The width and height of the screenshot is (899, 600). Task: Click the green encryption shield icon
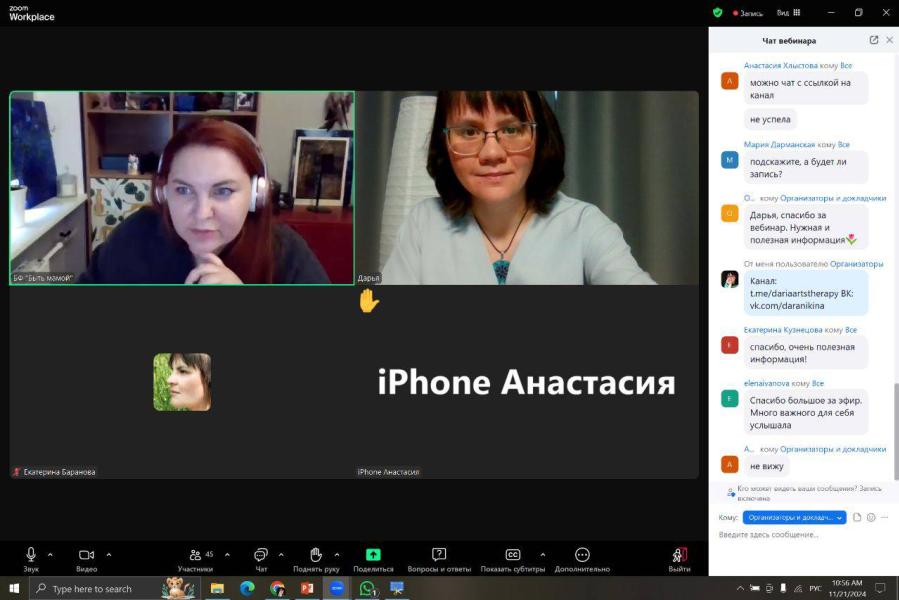tap(717, 13)
